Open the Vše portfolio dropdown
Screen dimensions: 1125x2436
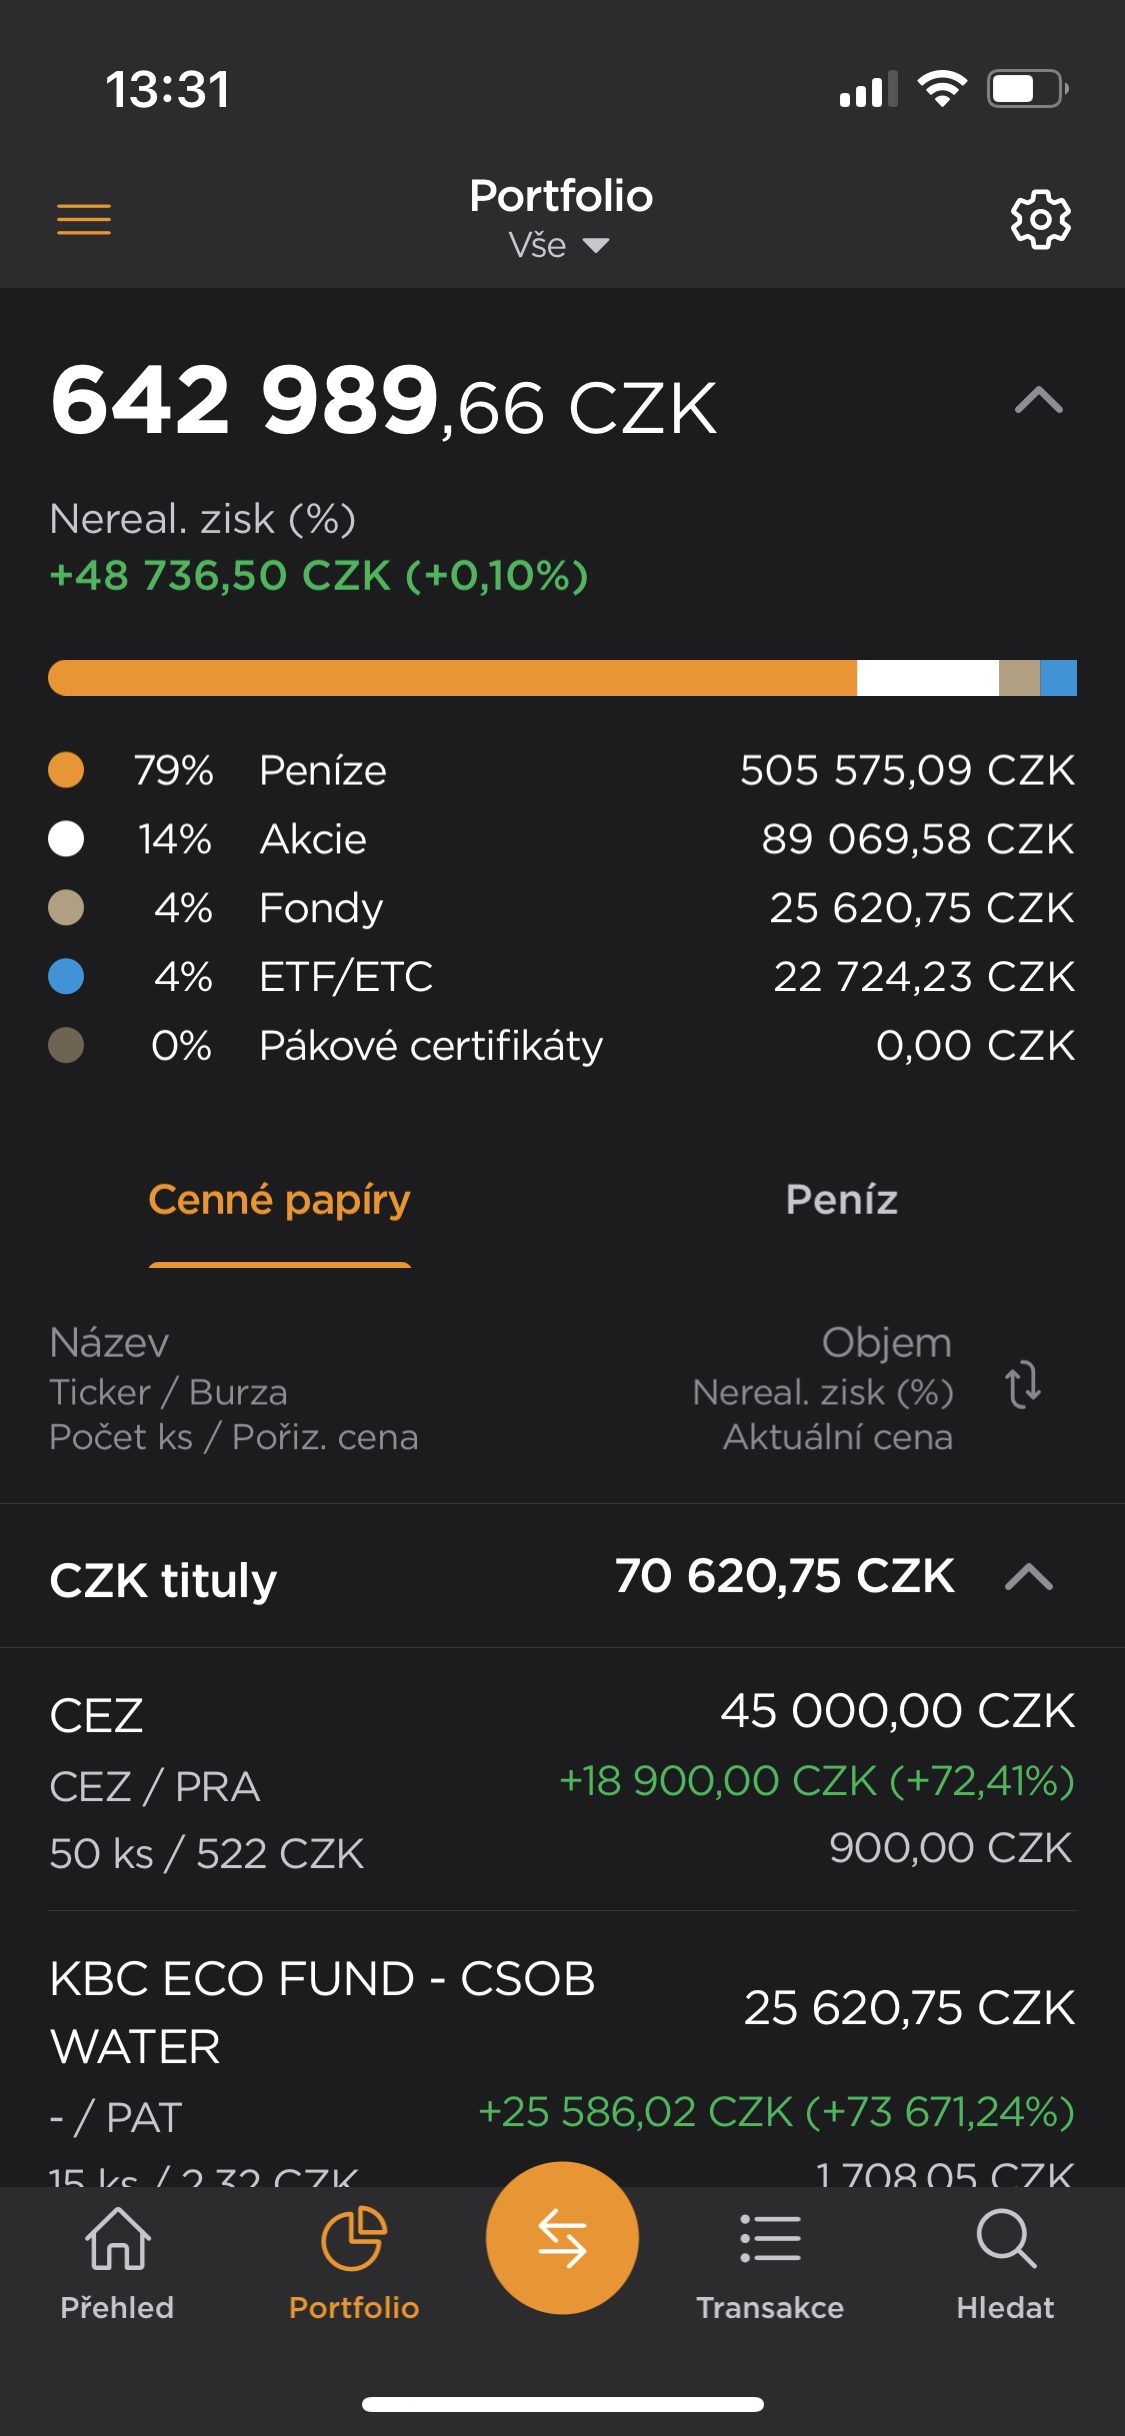click(x=560, y=245)
